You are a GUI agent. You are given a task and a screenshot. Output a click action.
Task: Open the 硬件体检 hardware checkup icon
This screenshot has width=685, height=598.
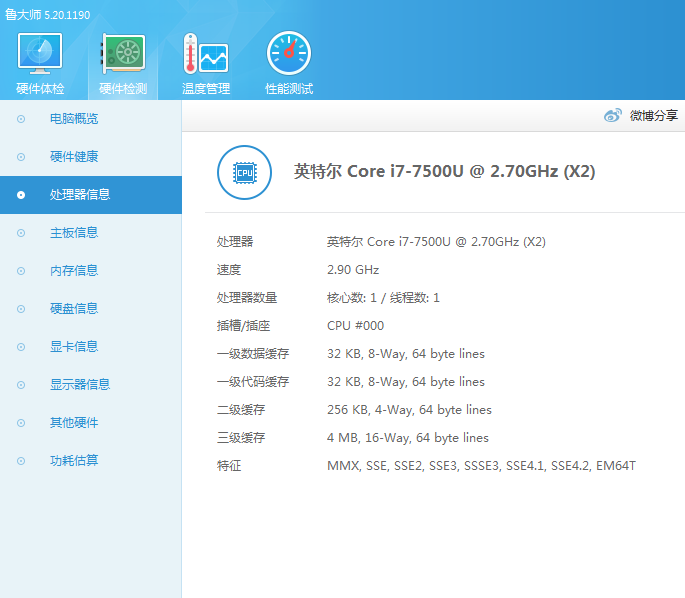(x=40, y=55)
